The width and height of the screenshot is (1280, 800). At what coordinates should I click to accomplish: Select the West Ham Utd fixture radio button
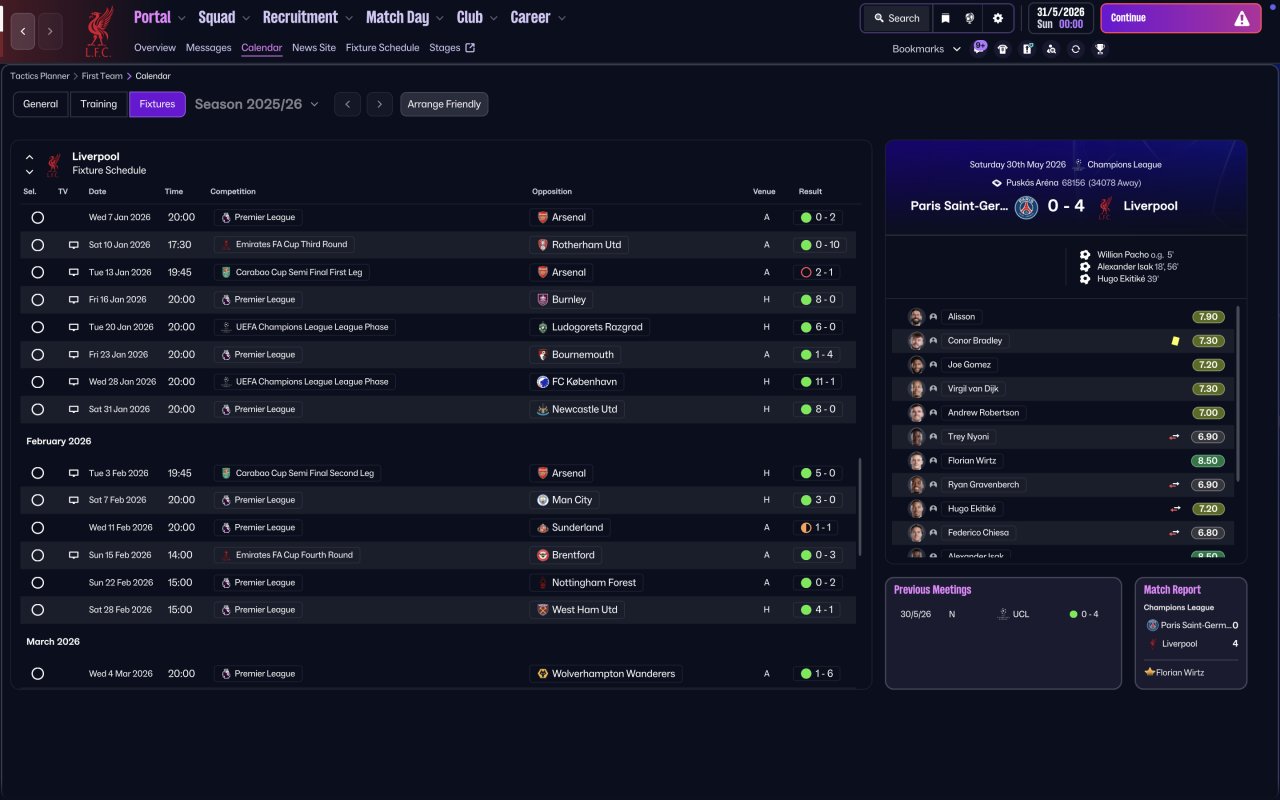[37, 610]
